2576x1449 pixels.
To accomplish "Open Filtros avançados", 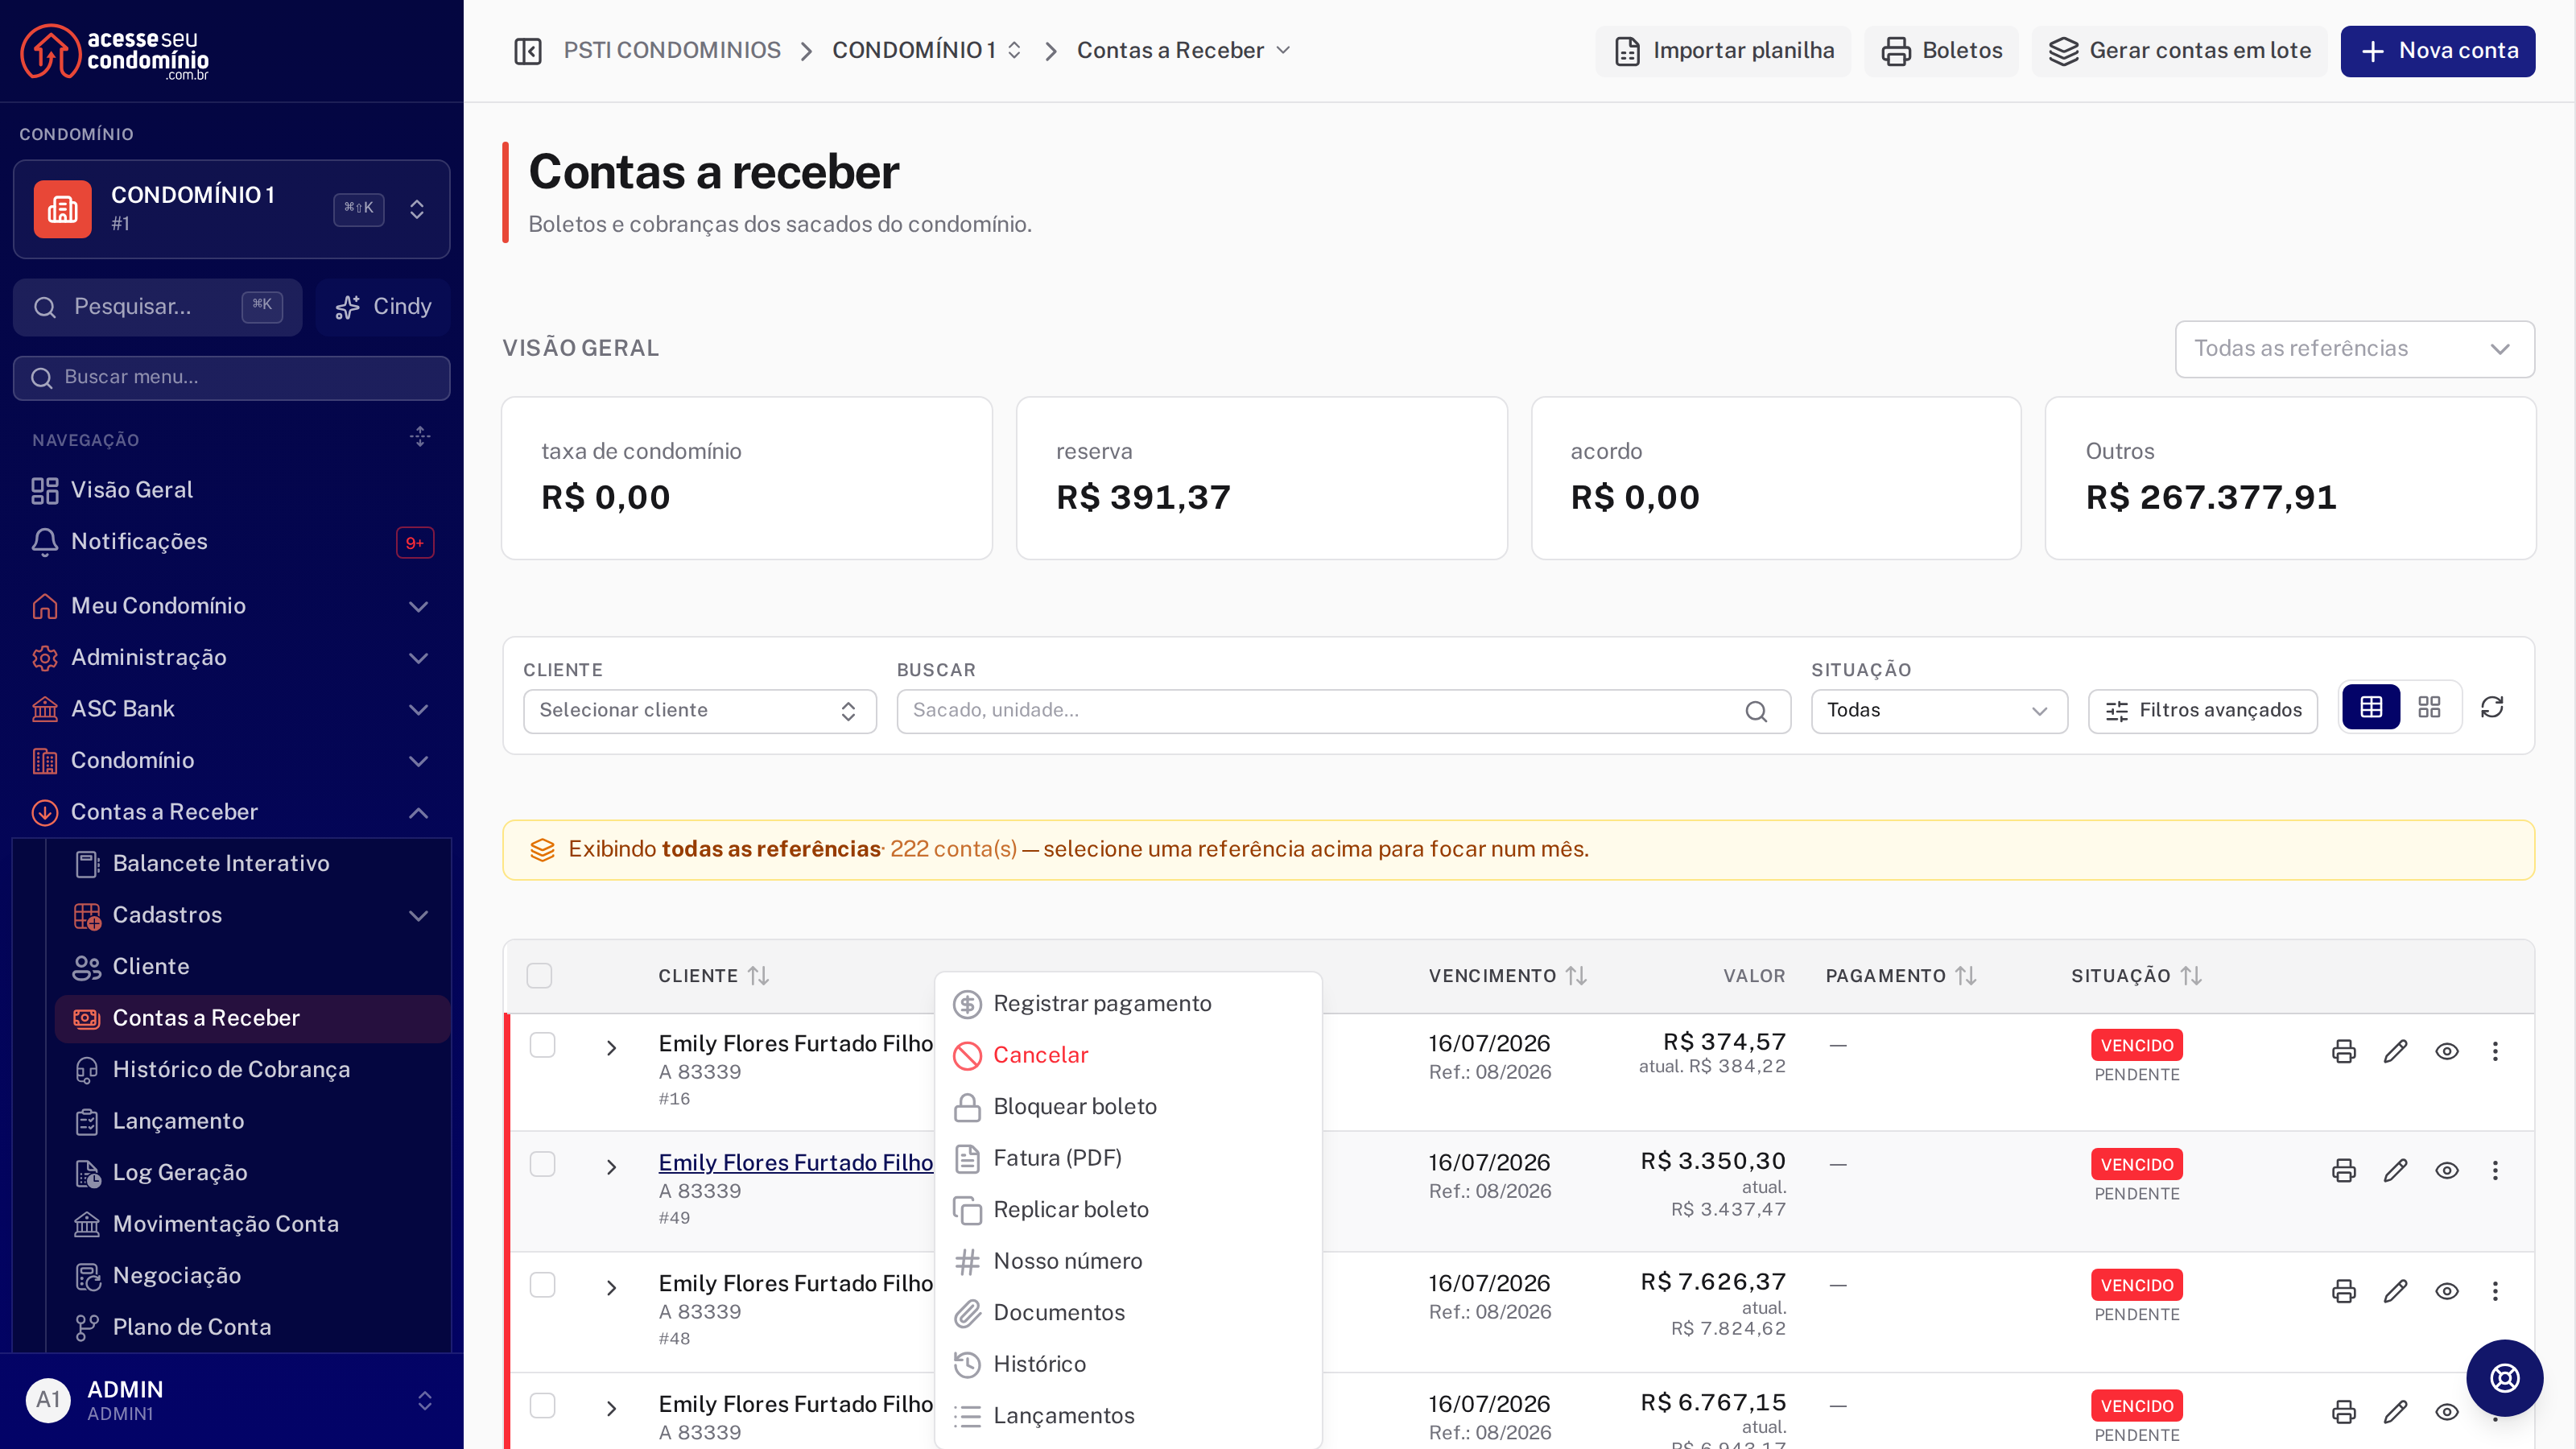I will (2202, 711).
